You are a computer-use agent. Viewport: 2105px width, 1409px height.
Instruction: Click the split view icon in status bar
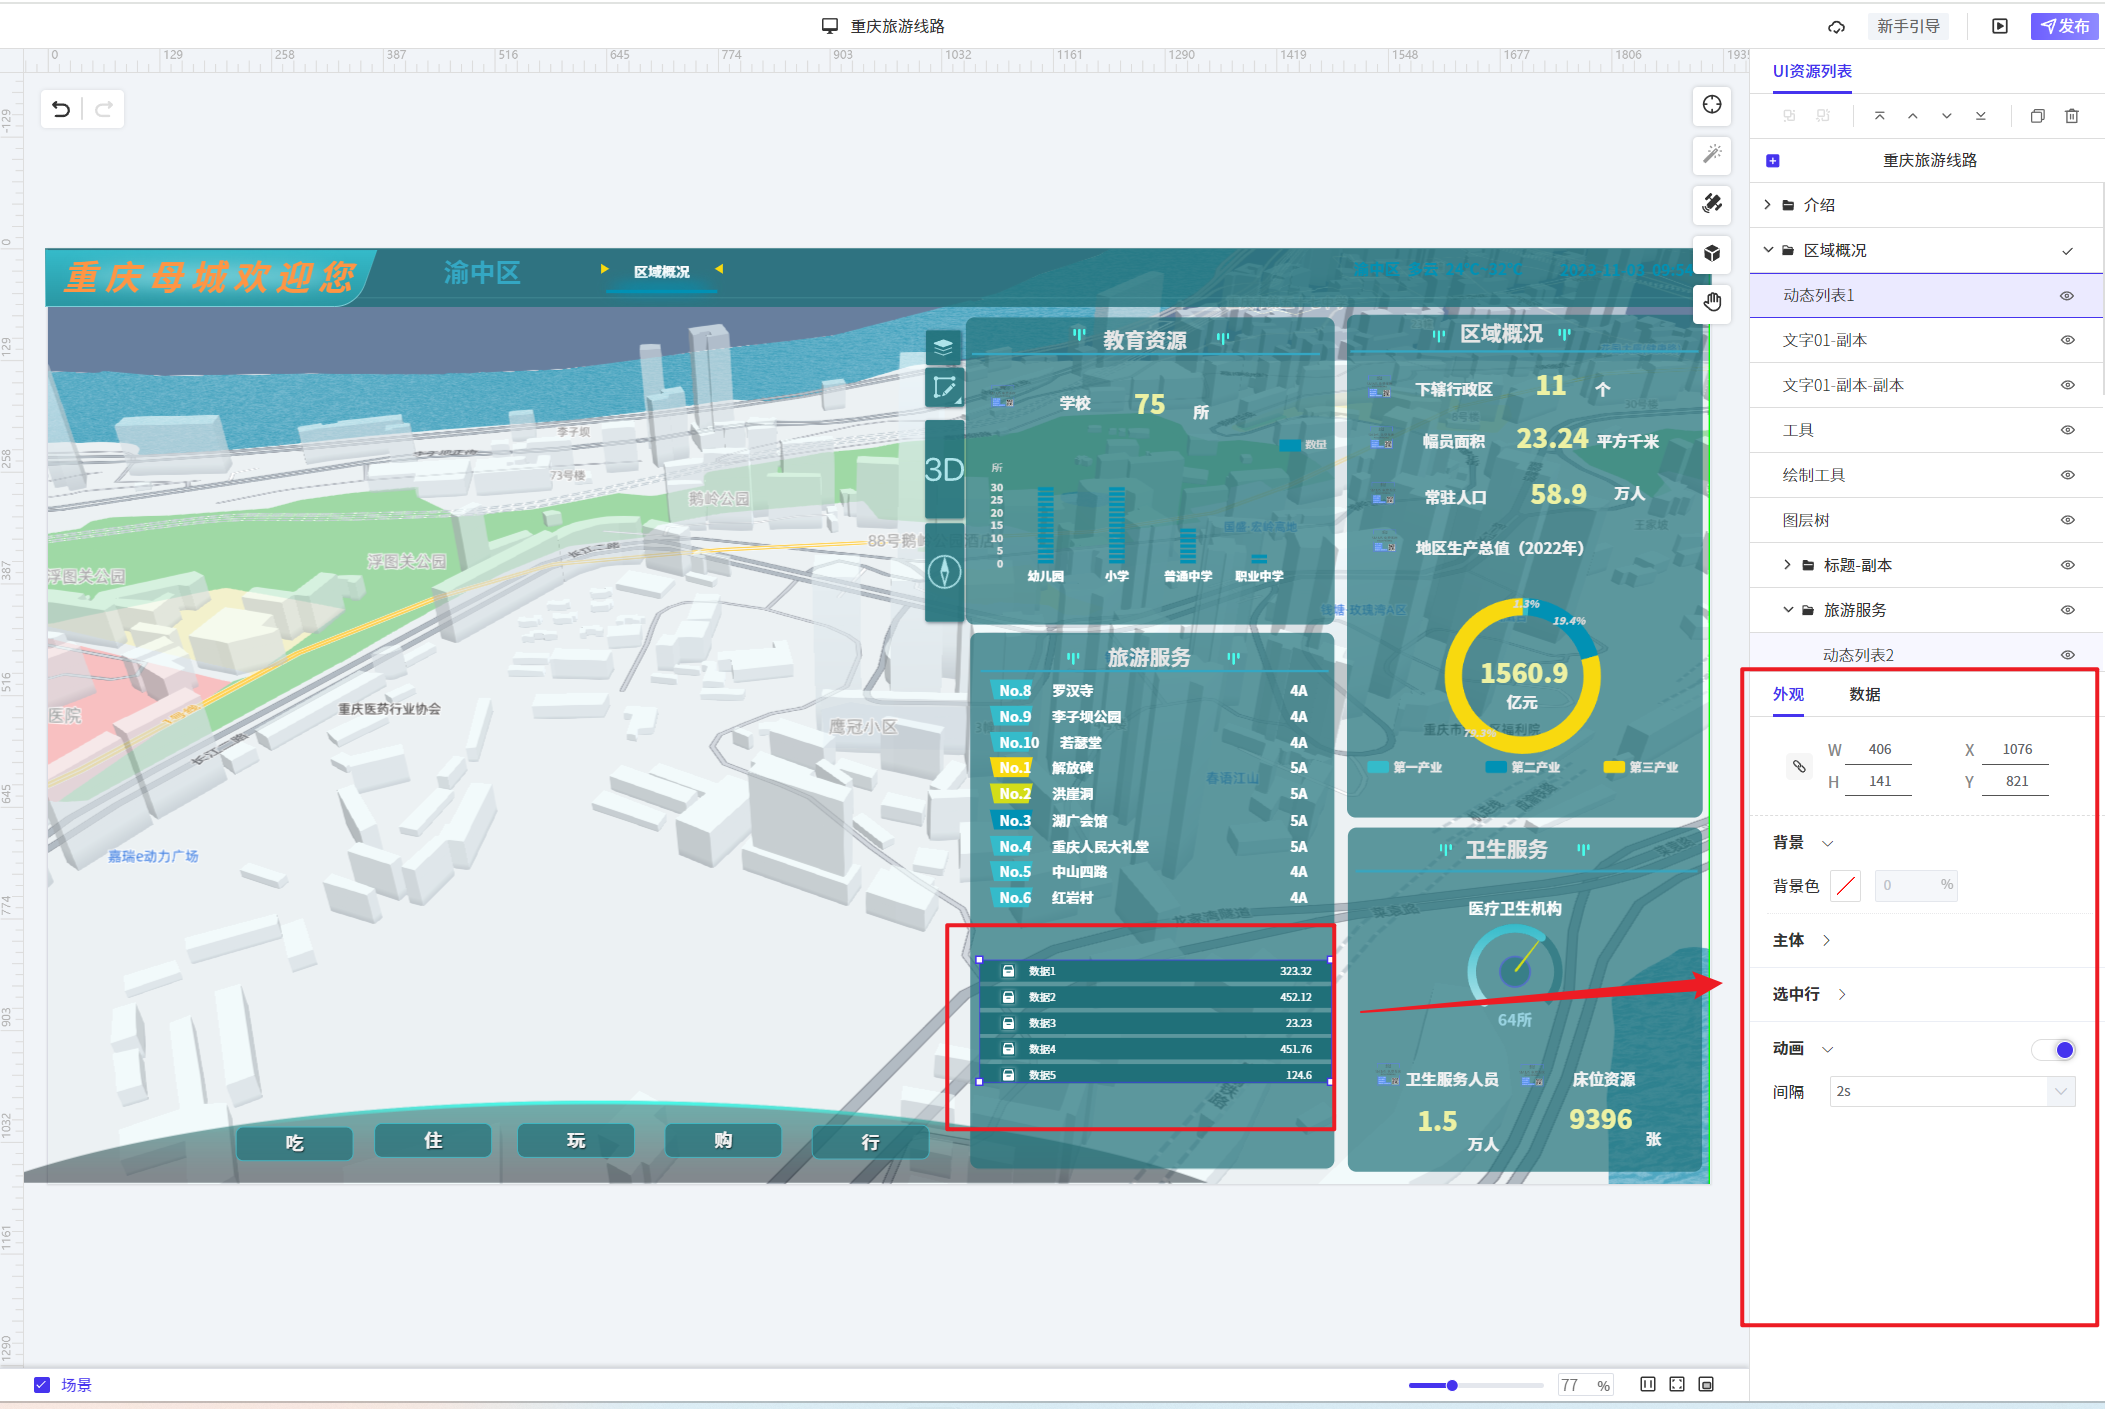click(1648, 1385)
